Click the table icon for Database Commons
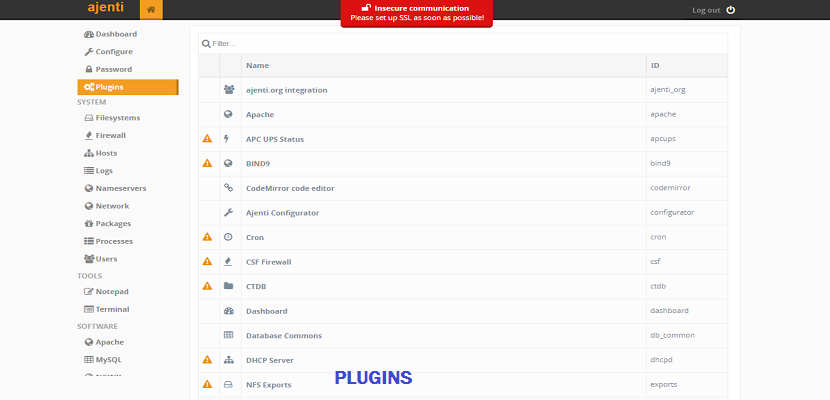This screenshot has width=830, height=400. click(x=228, y=335)
